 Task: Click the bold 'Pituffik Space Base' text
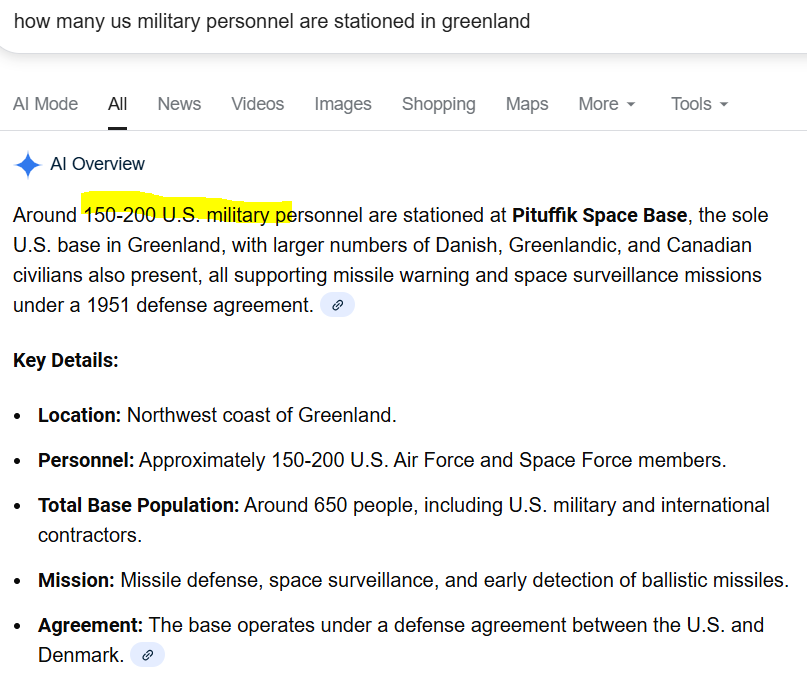pos(599,215)
